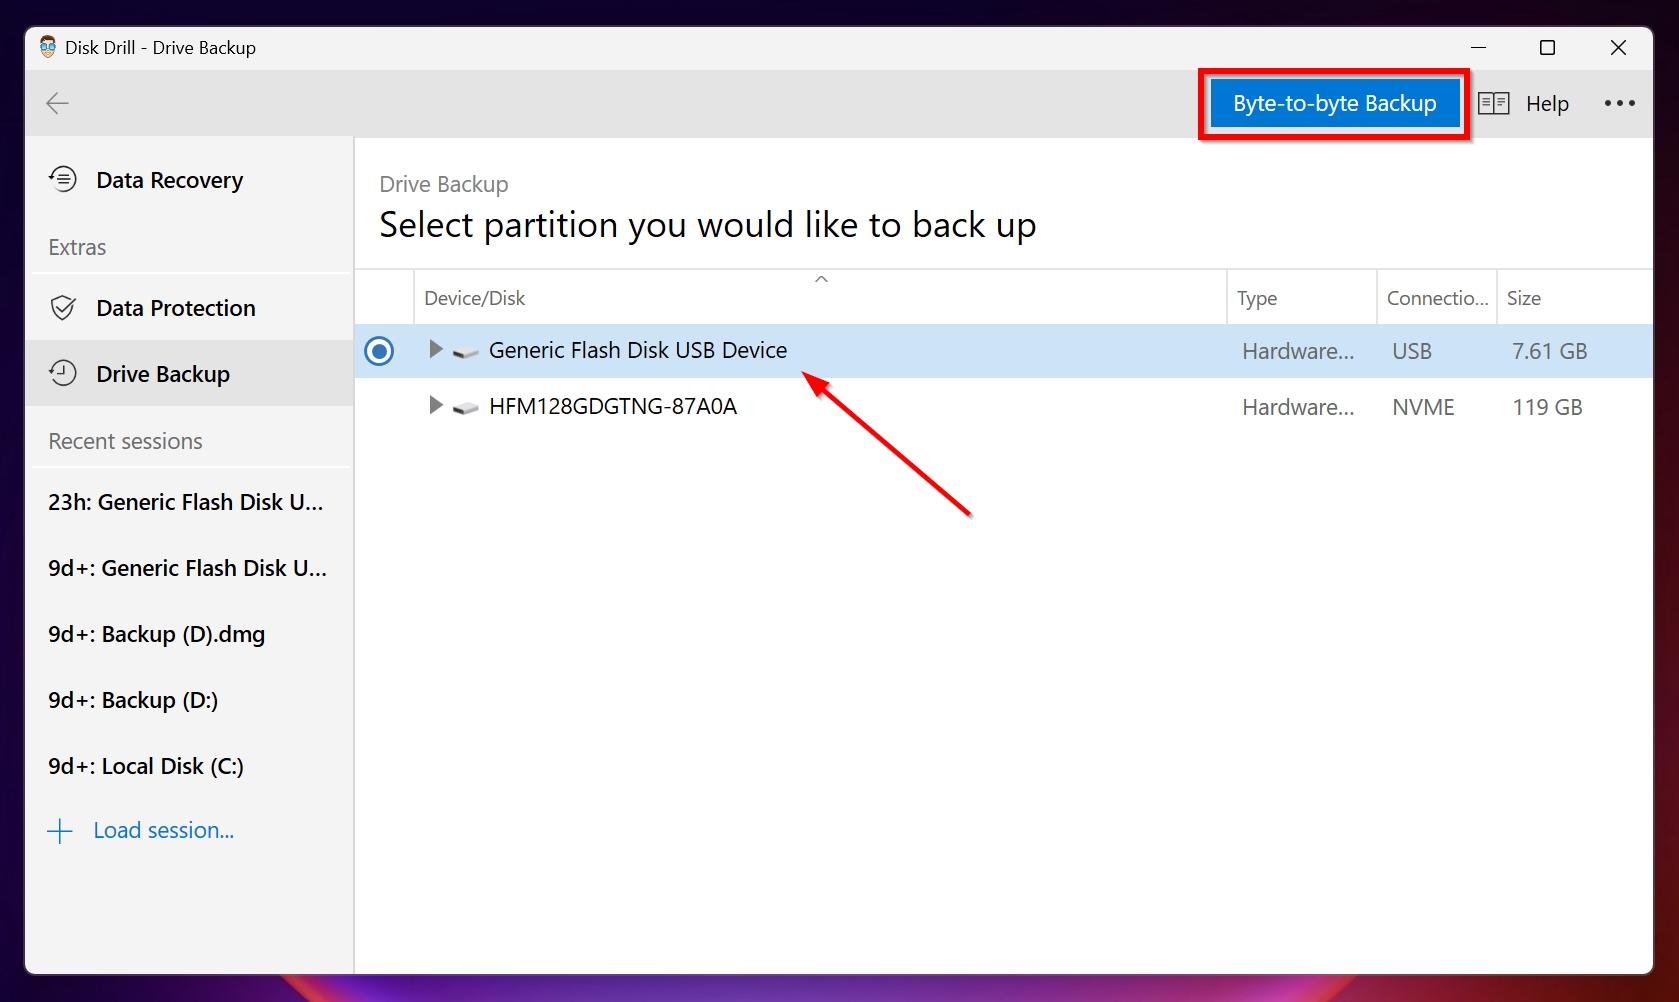
Task: Open the Help book icon
Action: 1494,104
